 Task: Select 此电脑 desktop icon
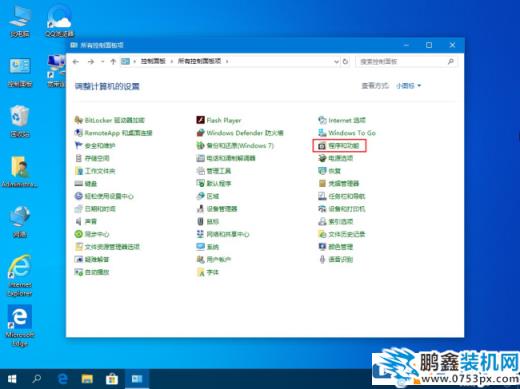coord(20,21)
